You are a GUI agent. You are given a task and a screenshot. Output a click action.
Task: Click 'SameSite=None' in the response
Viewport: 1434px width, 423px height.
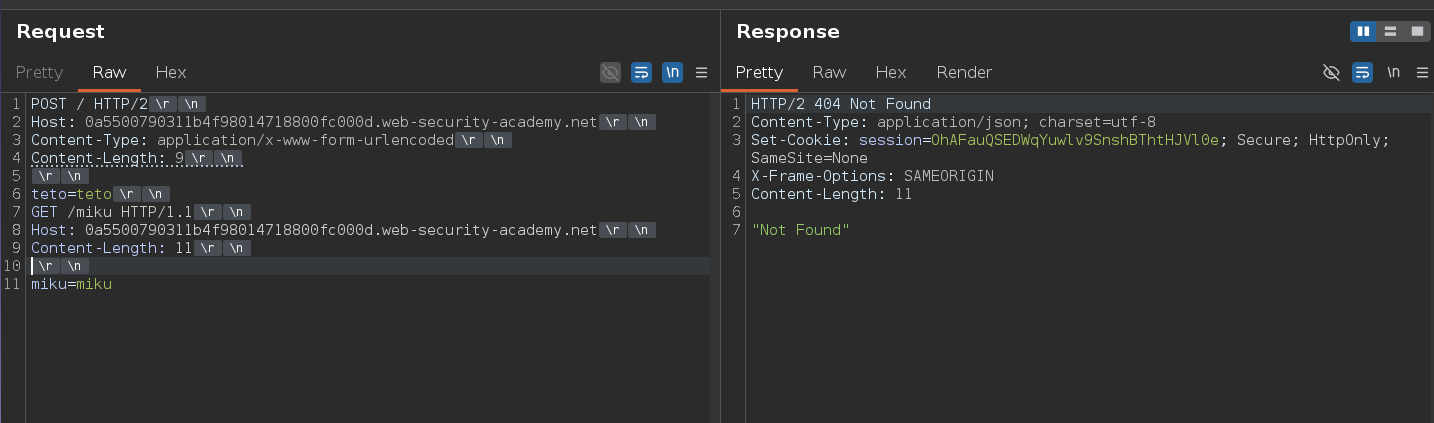pyautogui.click(x=809, y=158)
